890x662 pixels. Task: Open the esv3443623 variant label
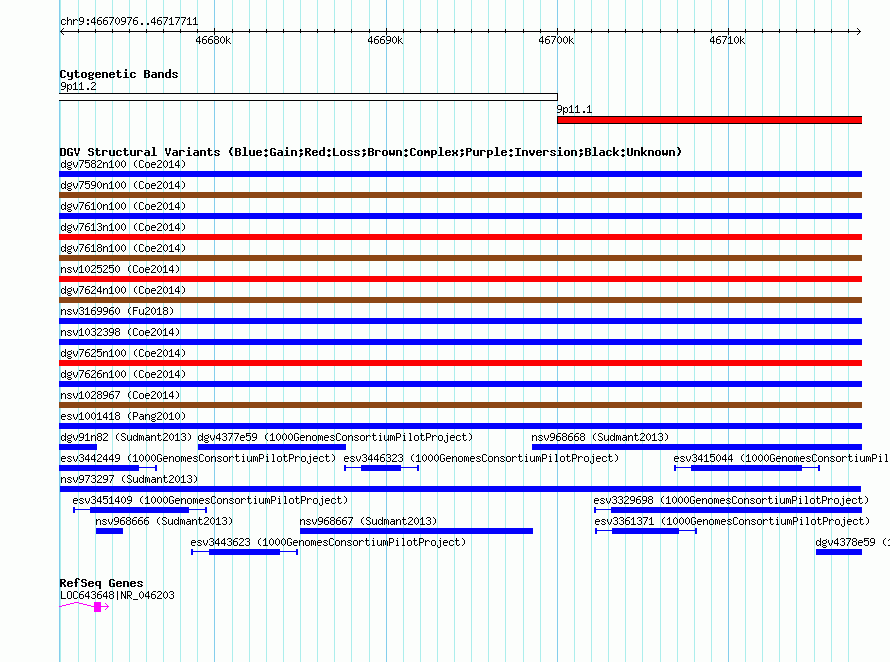coord(328,542)
